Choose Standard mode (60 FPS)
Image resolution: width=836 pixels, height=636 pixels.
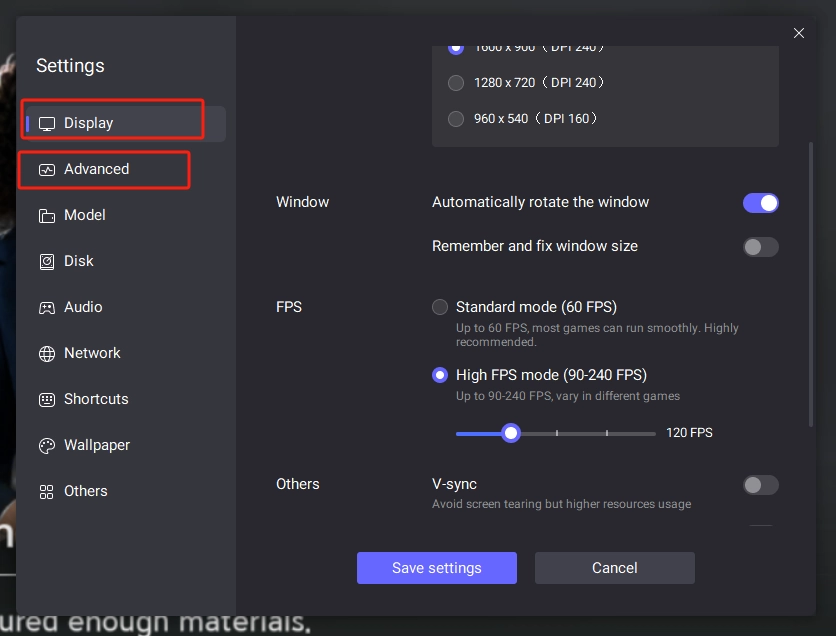(439, 307)
